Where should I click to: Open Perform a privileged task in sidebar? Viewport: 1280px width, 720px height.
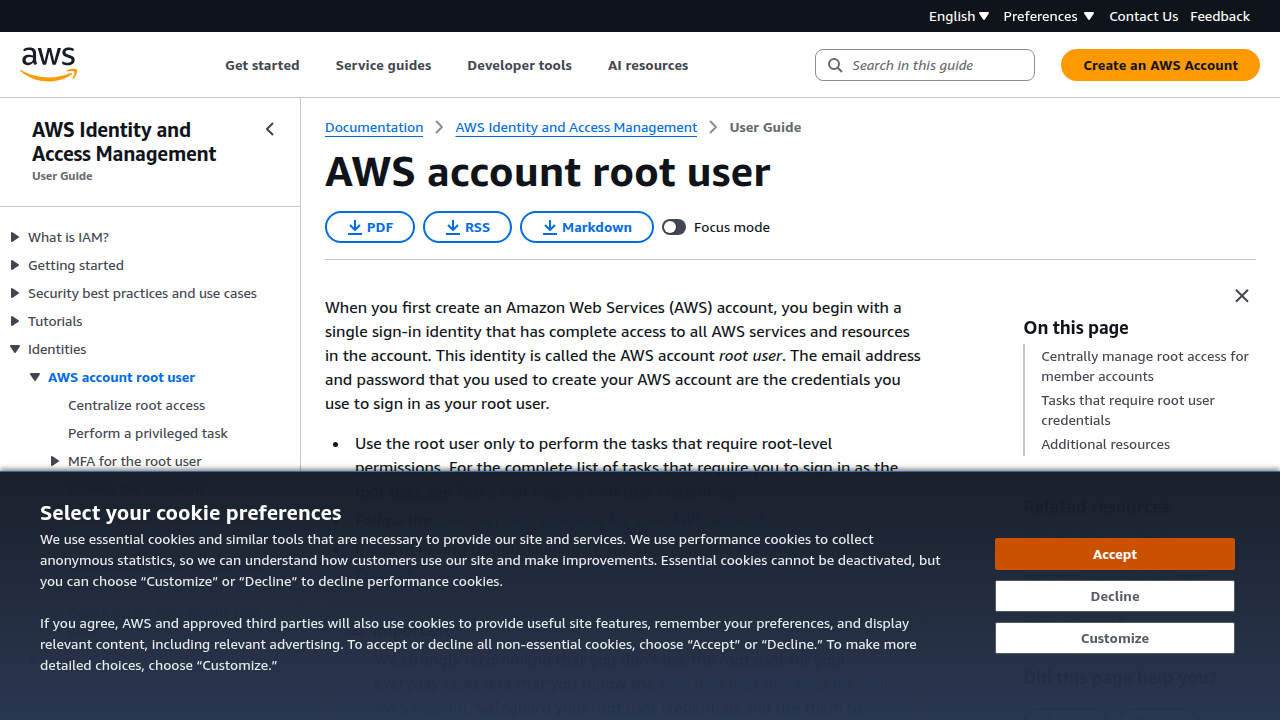148,433
